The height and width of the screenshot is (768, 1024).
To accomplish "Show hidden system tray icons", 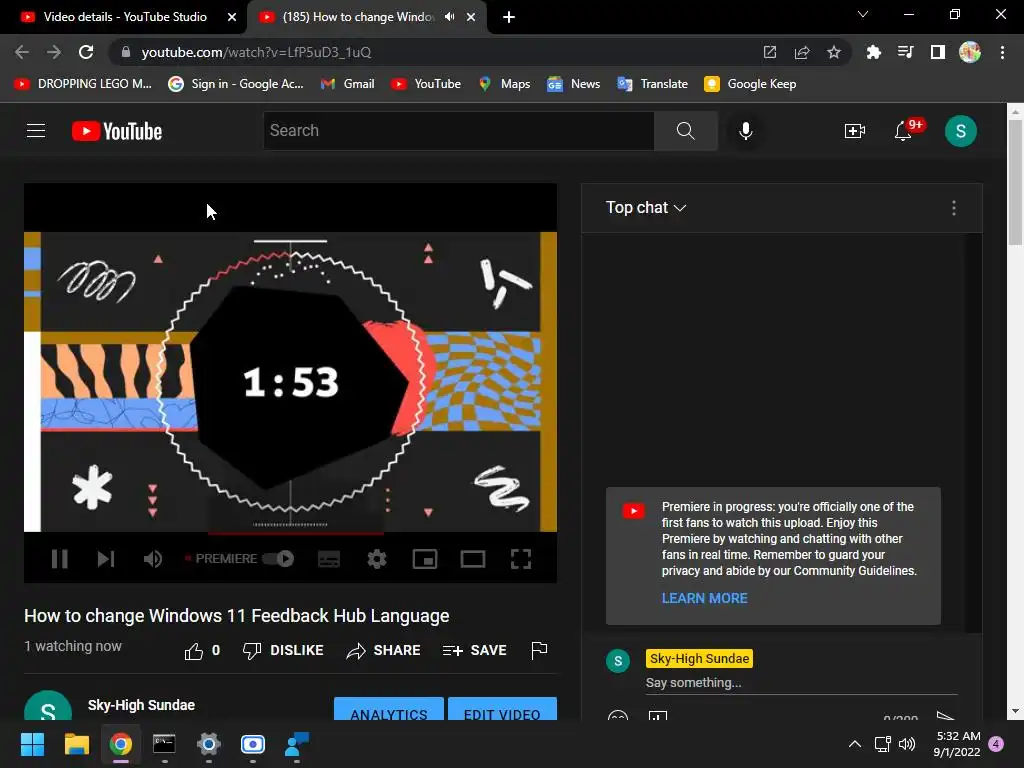I will tap(854, 744).
